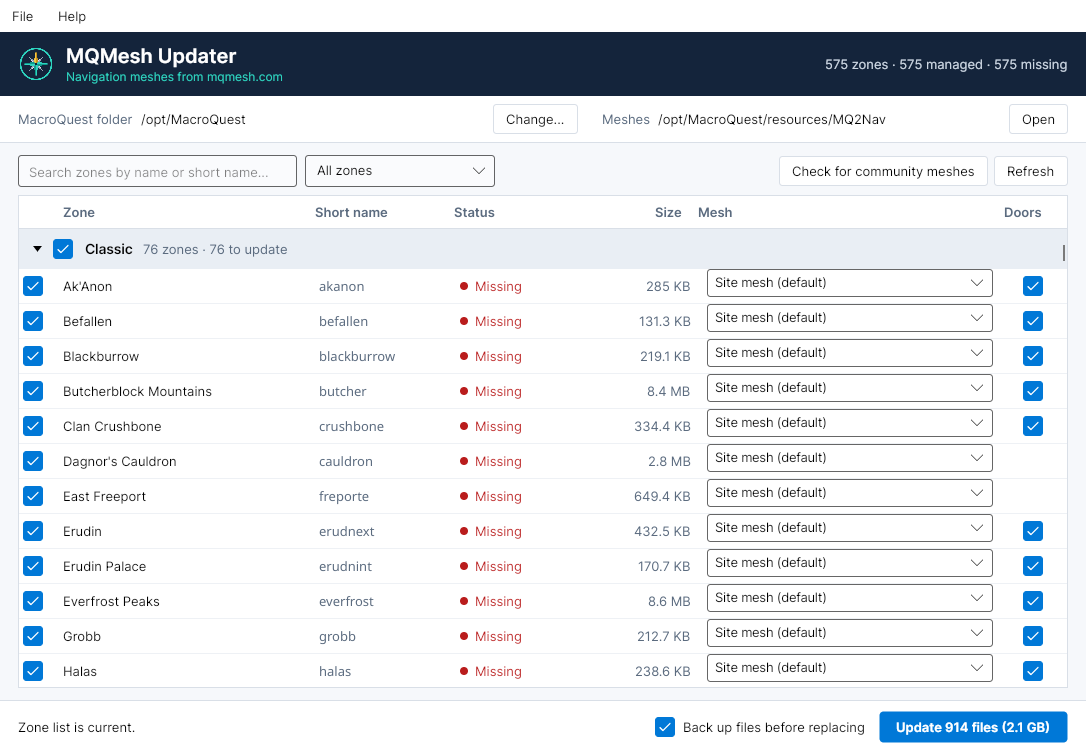Sort by the Short name column header
The image size is (1086, 753).
tap(350, 212)
